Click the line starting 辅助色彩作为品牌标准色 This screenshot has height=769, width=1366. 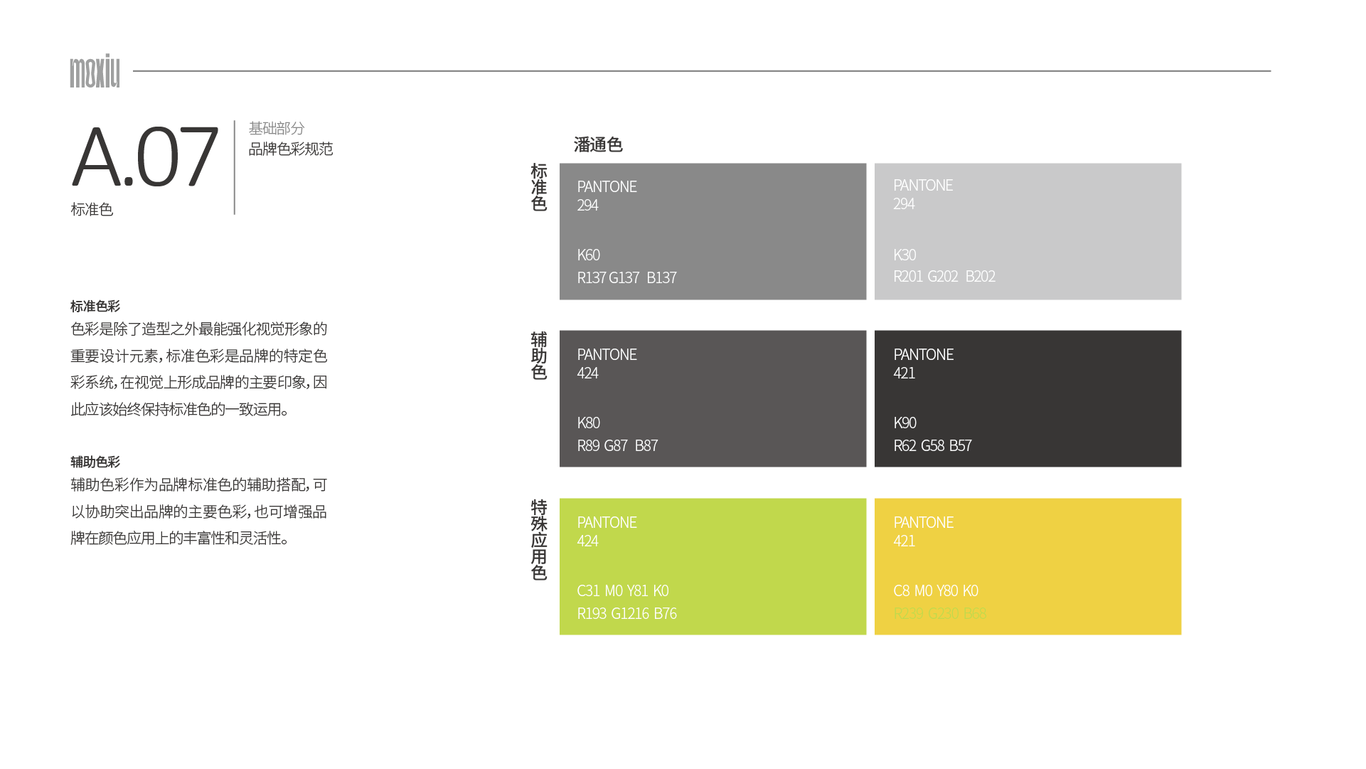199,485
